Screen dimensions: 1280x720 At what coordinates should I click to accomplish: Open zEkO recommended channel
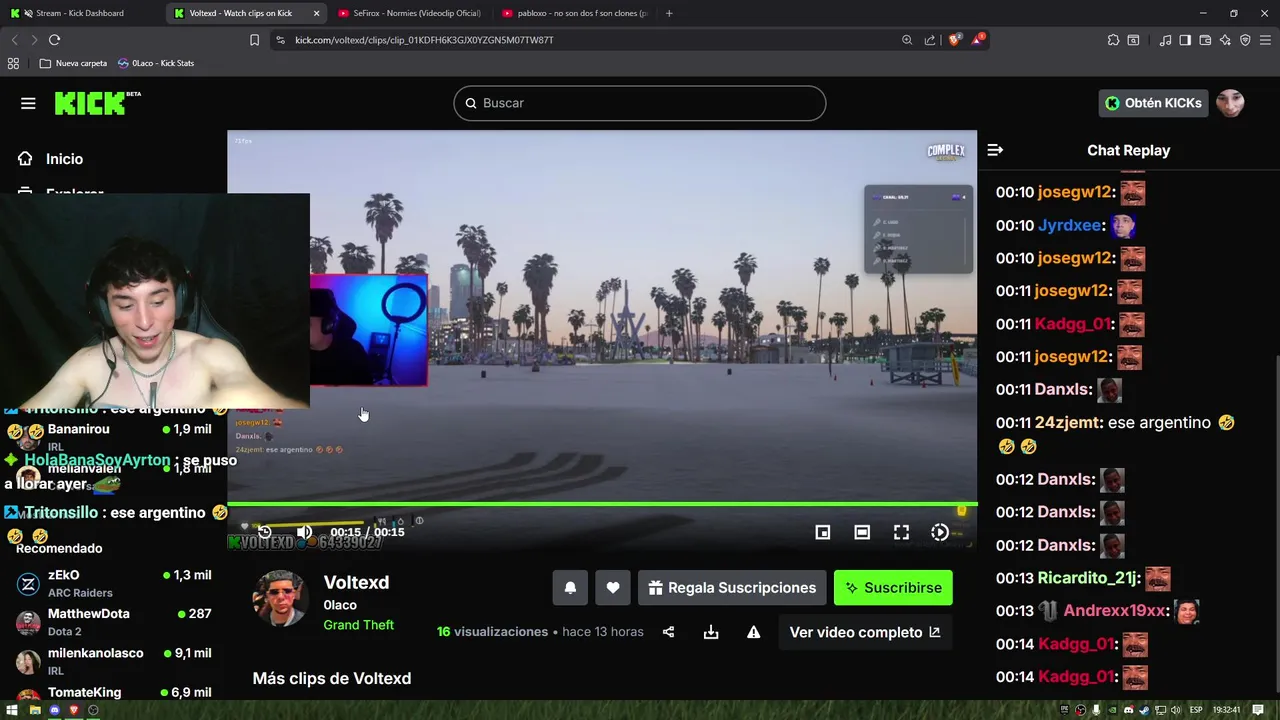pos(115,583)
